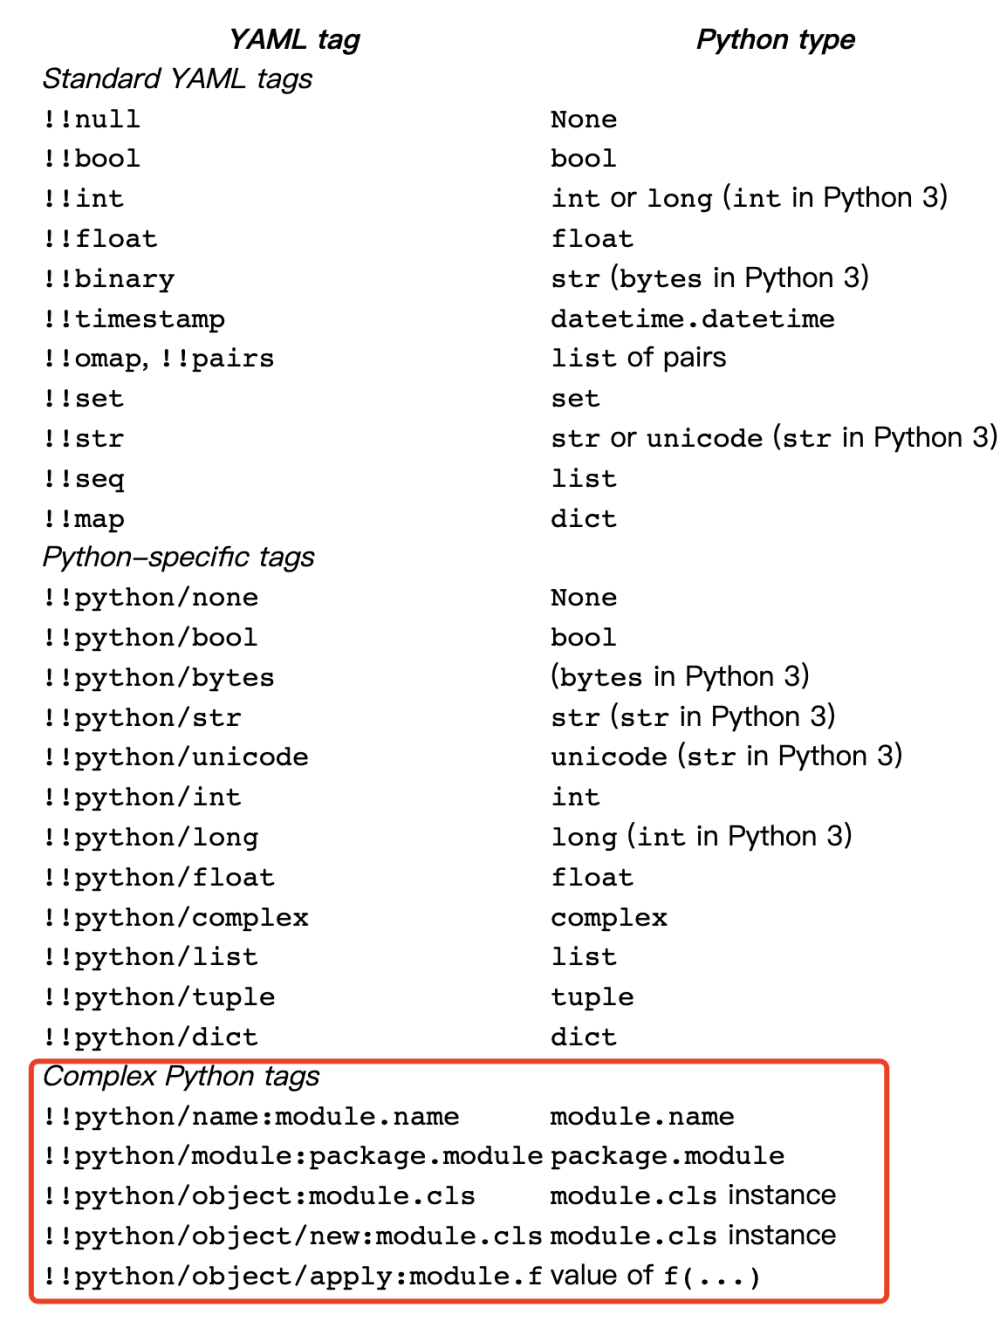Click the !!binary tag entry
1000x1328 pixels.
click(x=108, y=279)
